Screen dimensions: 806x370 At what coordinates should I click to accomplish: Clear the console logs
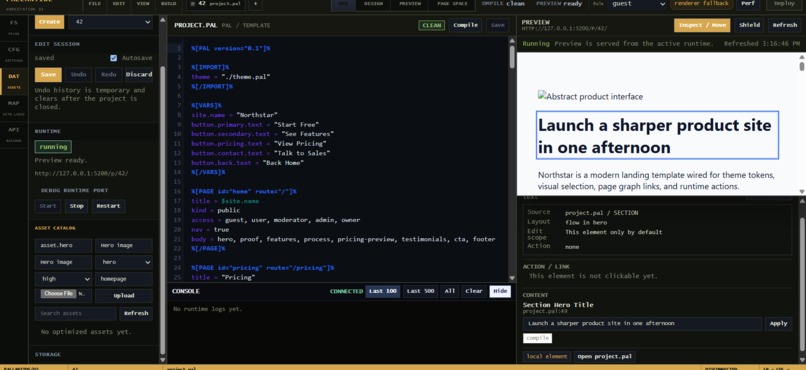pyautogui.click(x=473, y=291)
